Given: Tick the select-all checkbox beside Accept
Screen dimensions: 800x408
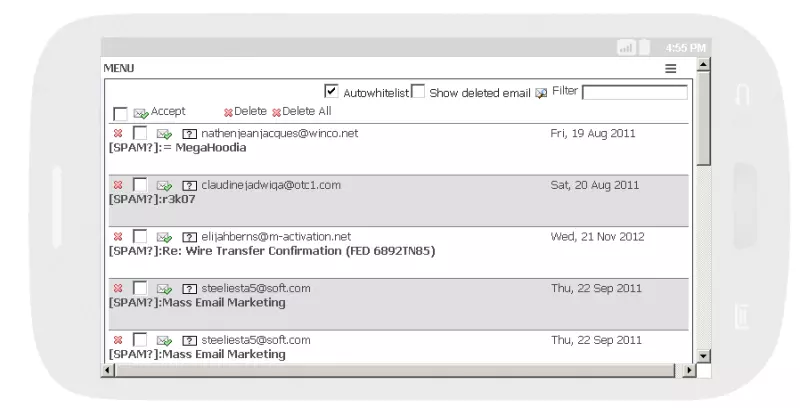Looking at the screenshot, I should point(120,113).
